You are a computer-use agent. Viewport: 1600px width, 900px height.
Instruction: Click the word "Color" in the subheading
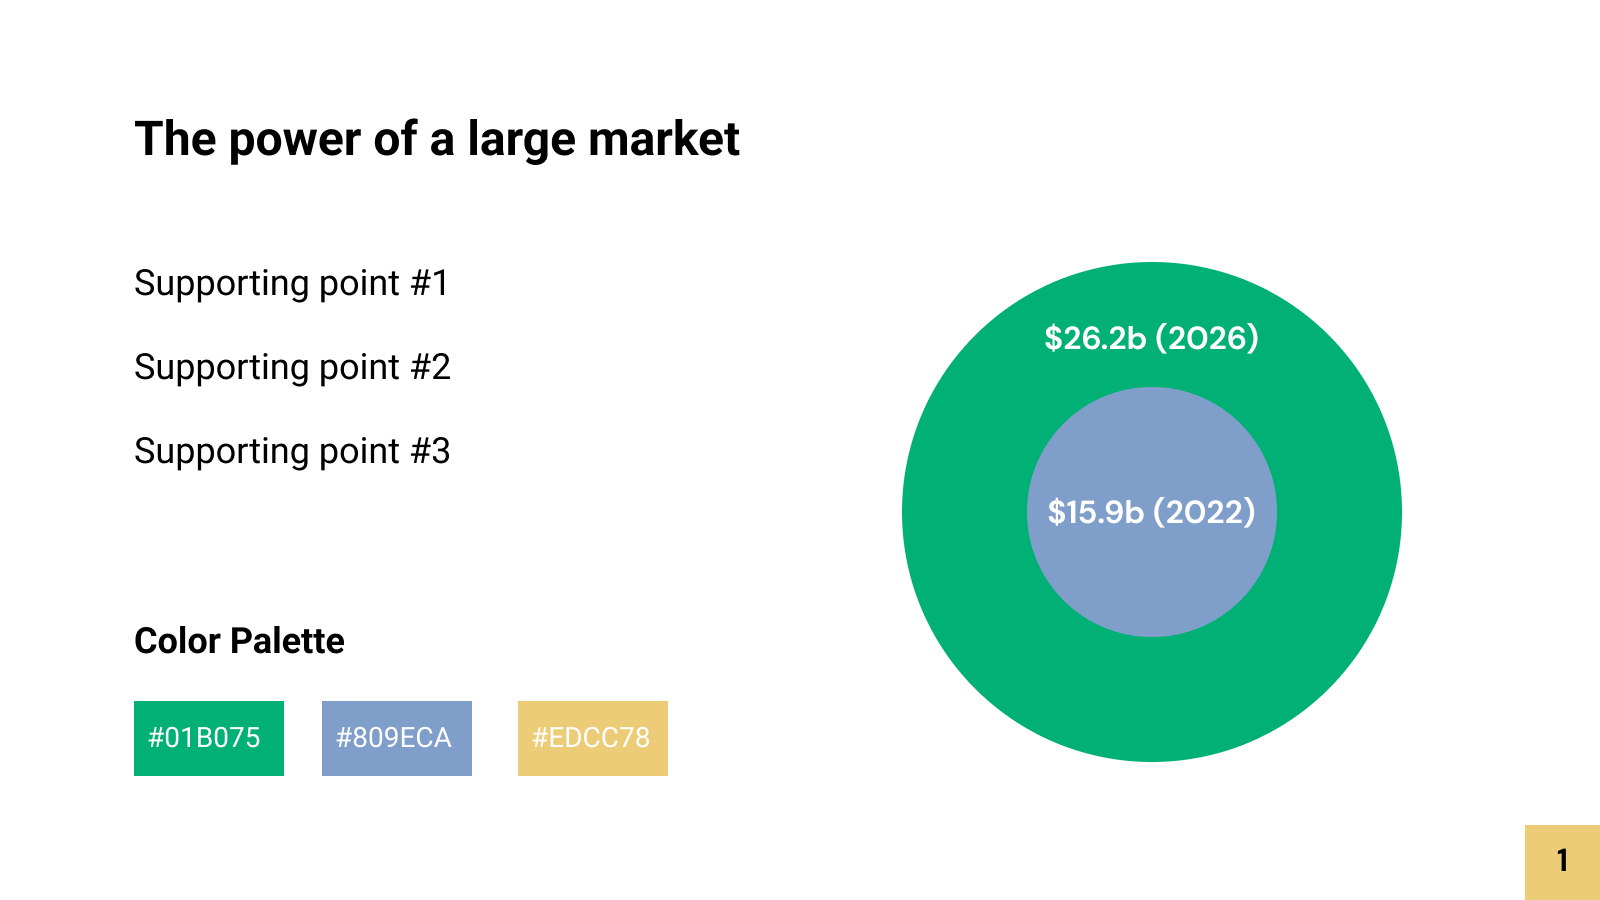(177, 641)
